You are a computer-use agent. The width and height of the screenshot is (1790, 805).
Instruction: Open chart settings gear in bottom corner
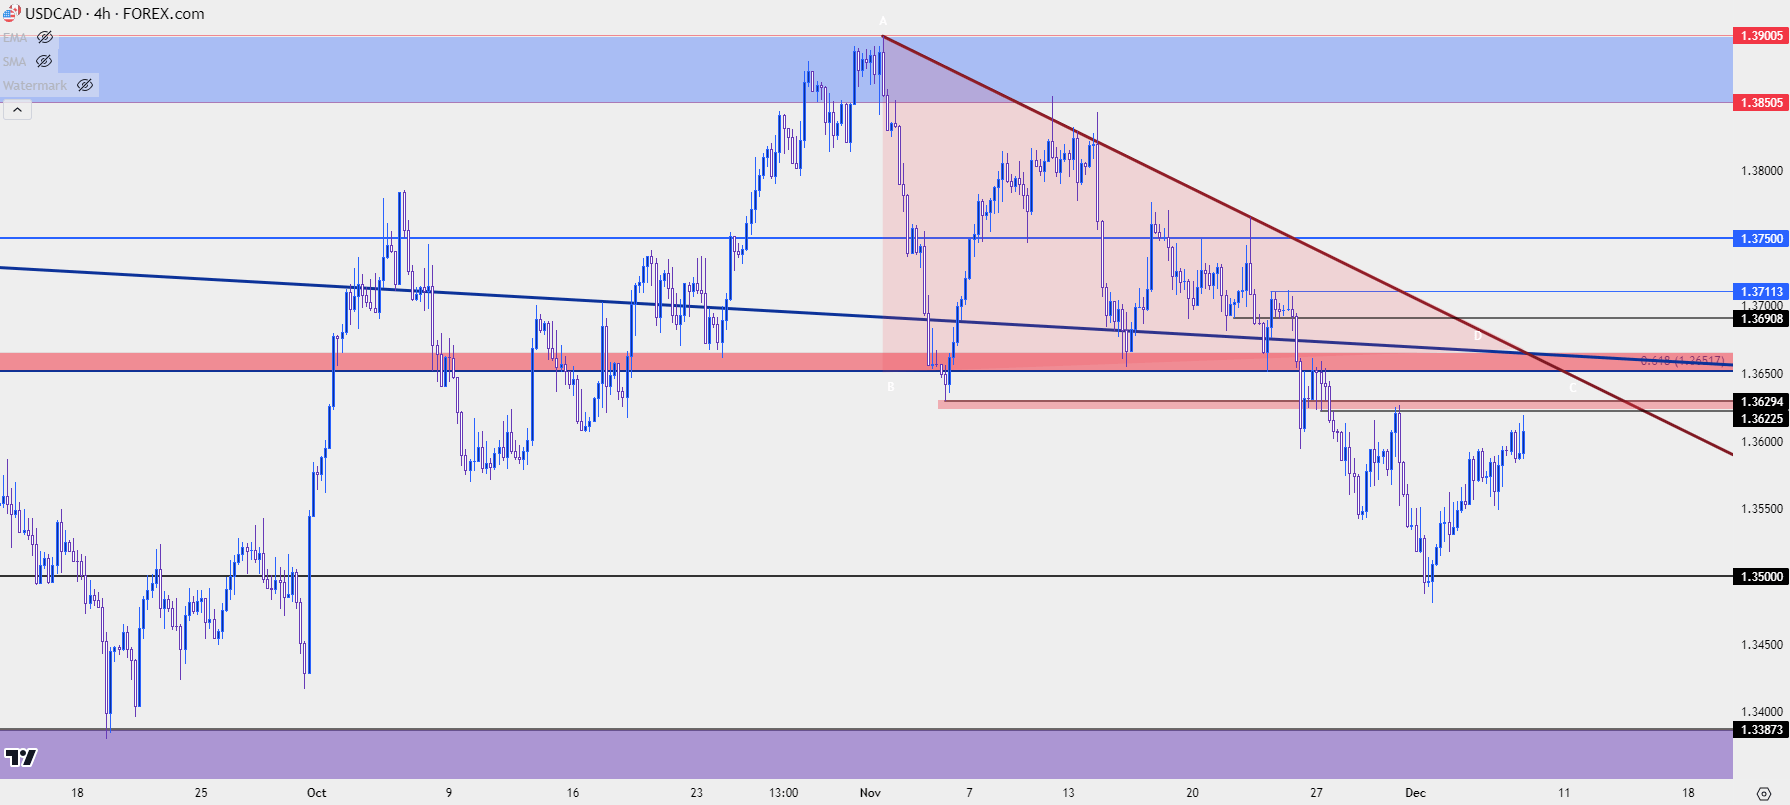point(1763,793)
